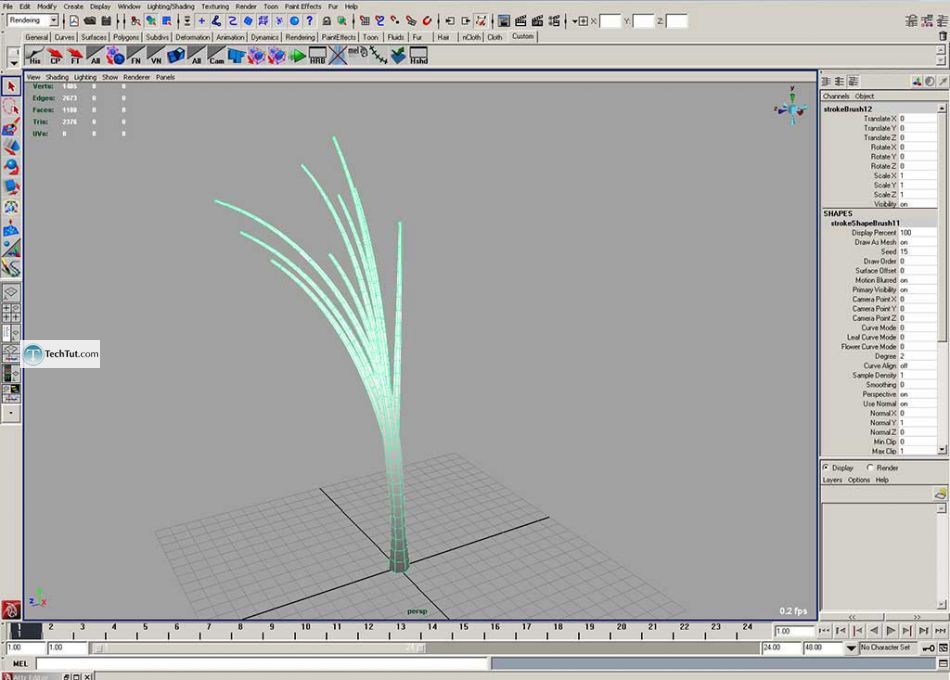The width and height of the screenshot is (950, 680).
Task: Open the Lighting/Shading menu
Action: [x=171, y=6]
